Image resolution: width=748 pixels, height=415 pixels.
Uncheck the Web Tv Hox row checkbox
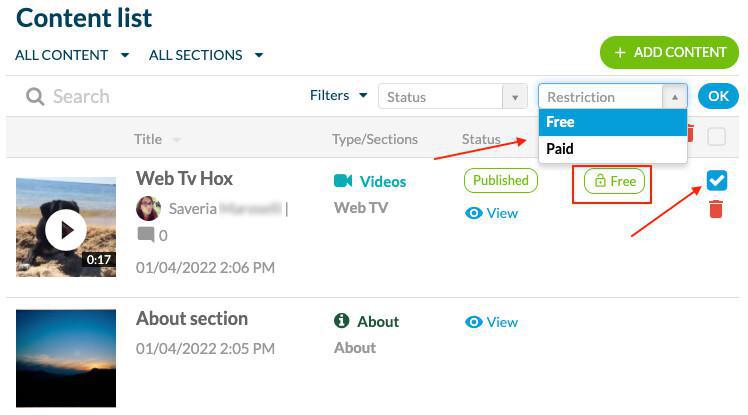716,180
